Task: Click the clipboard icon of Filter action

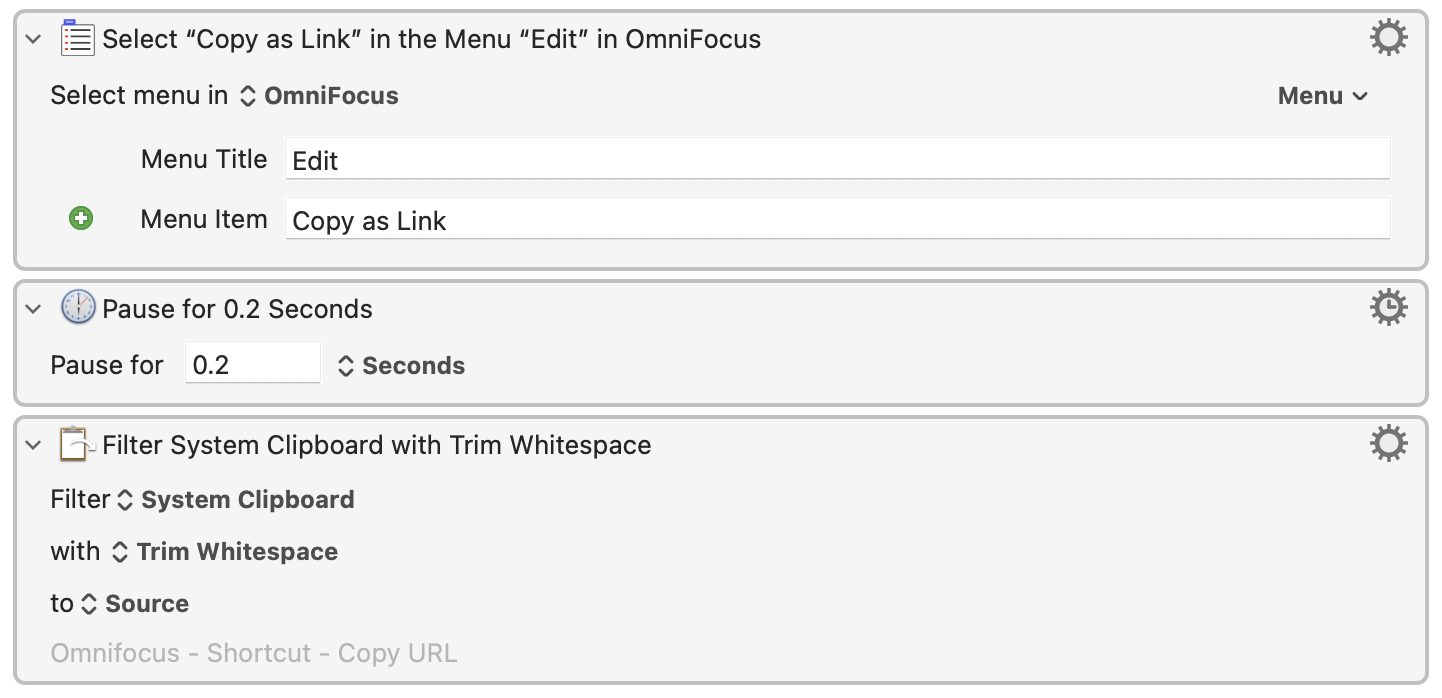Action: [78, 444]
